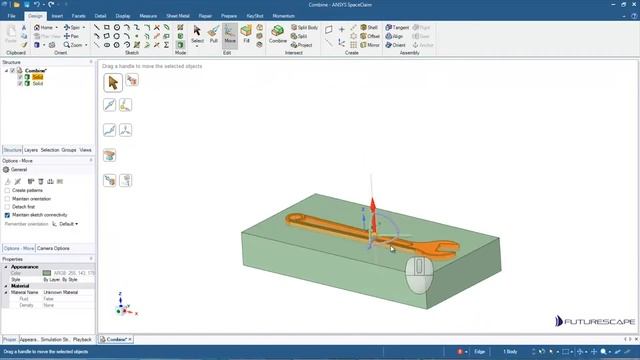Switch to the Facets ribbon tab
The width and height of the screenshot is (640, 360).
pyautogui.click(x=78, y=16)
